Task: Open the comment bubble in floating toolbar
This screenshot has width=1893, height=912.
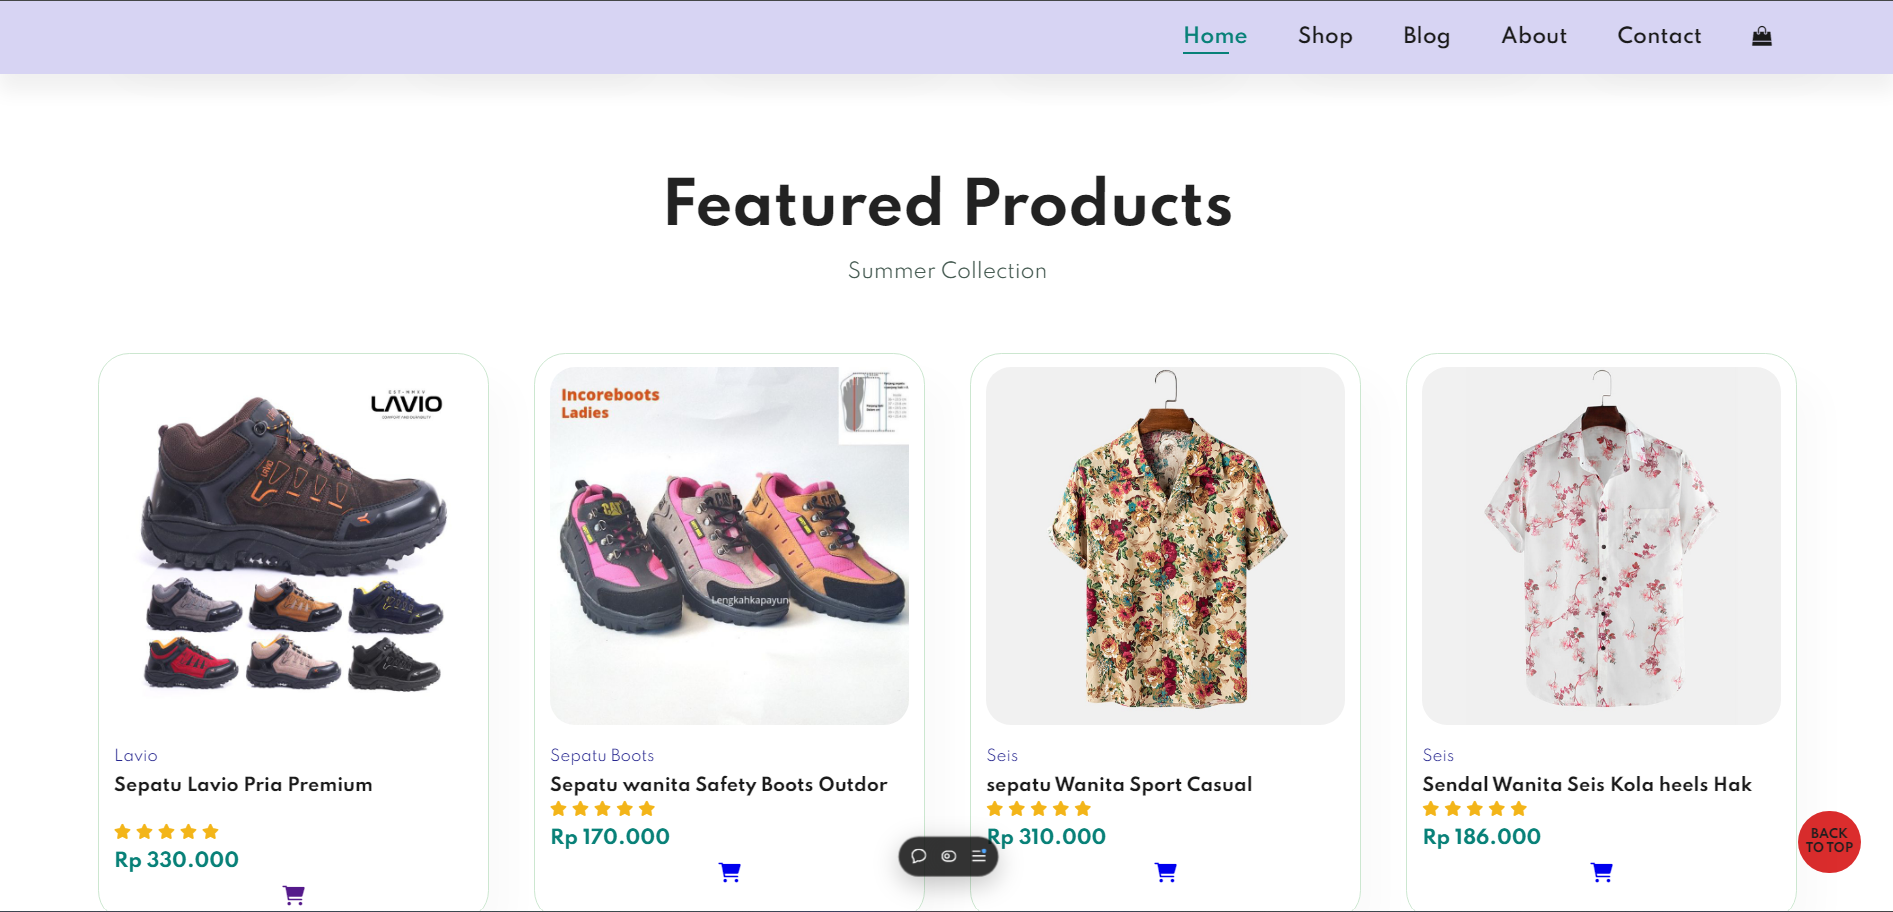Action: click(x=919, y=856)
